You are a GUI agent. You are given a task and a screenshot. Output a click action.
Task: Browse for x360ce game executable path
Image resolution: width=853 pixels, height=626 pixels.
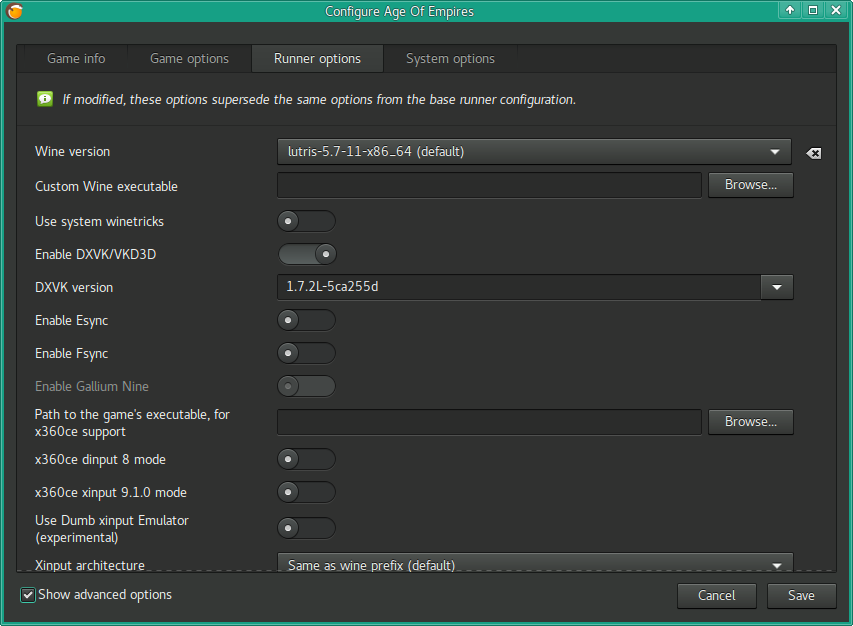751,422
